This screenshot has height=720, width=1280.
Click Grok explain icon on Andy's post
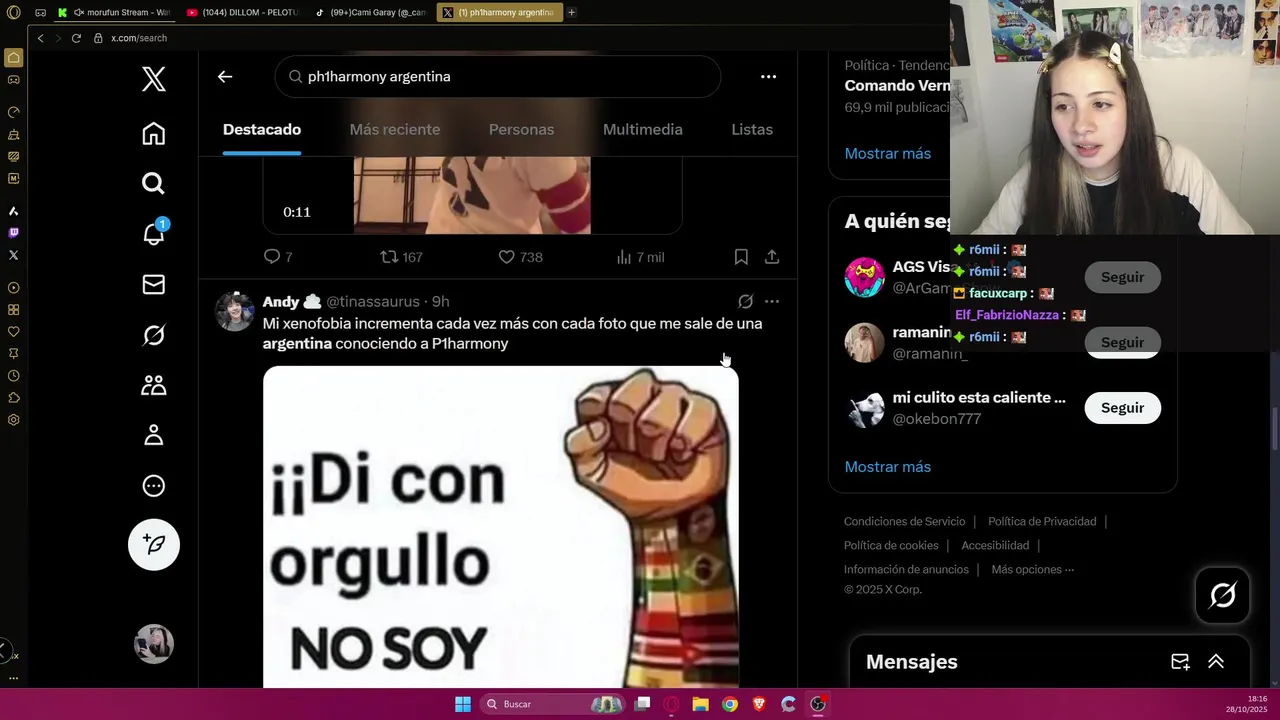point(745,301)
